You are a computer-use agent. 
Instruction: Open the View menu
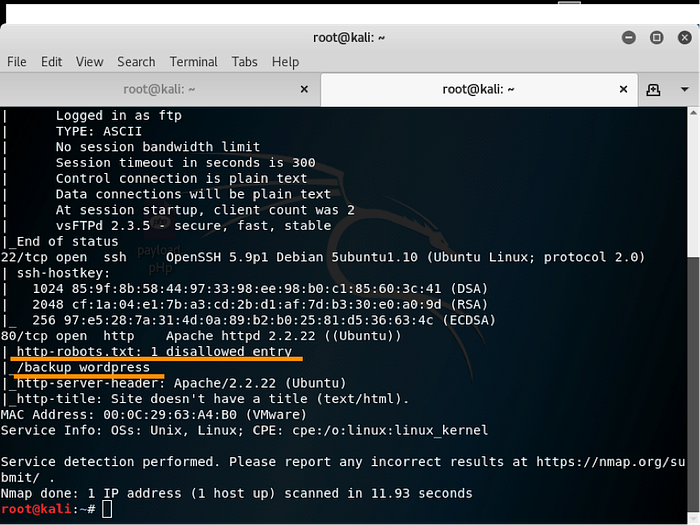(x=91, y=62)
